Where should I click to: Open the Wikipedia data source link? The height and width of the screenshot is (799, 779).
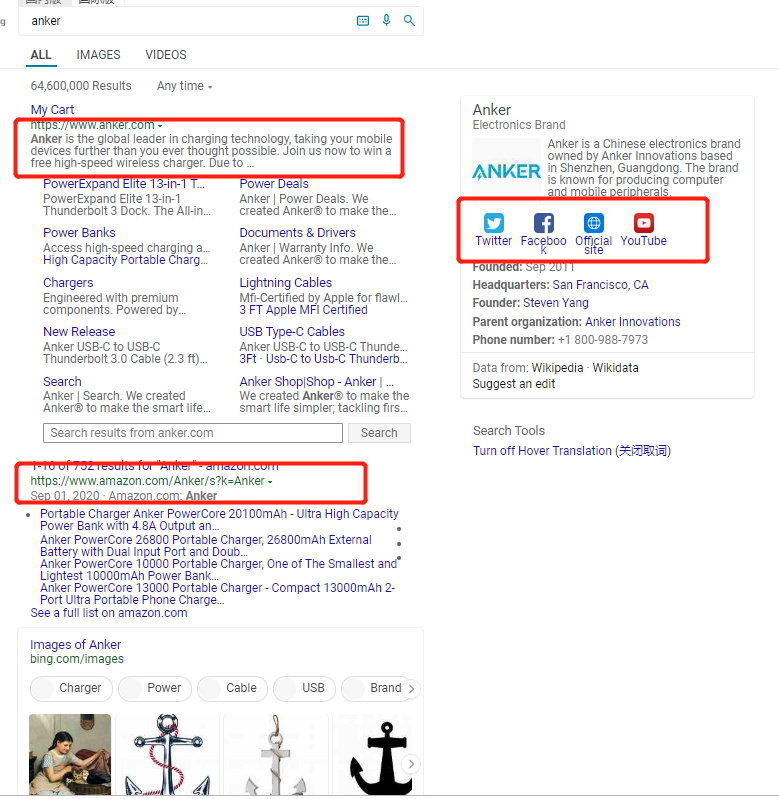tap(557, 368)
